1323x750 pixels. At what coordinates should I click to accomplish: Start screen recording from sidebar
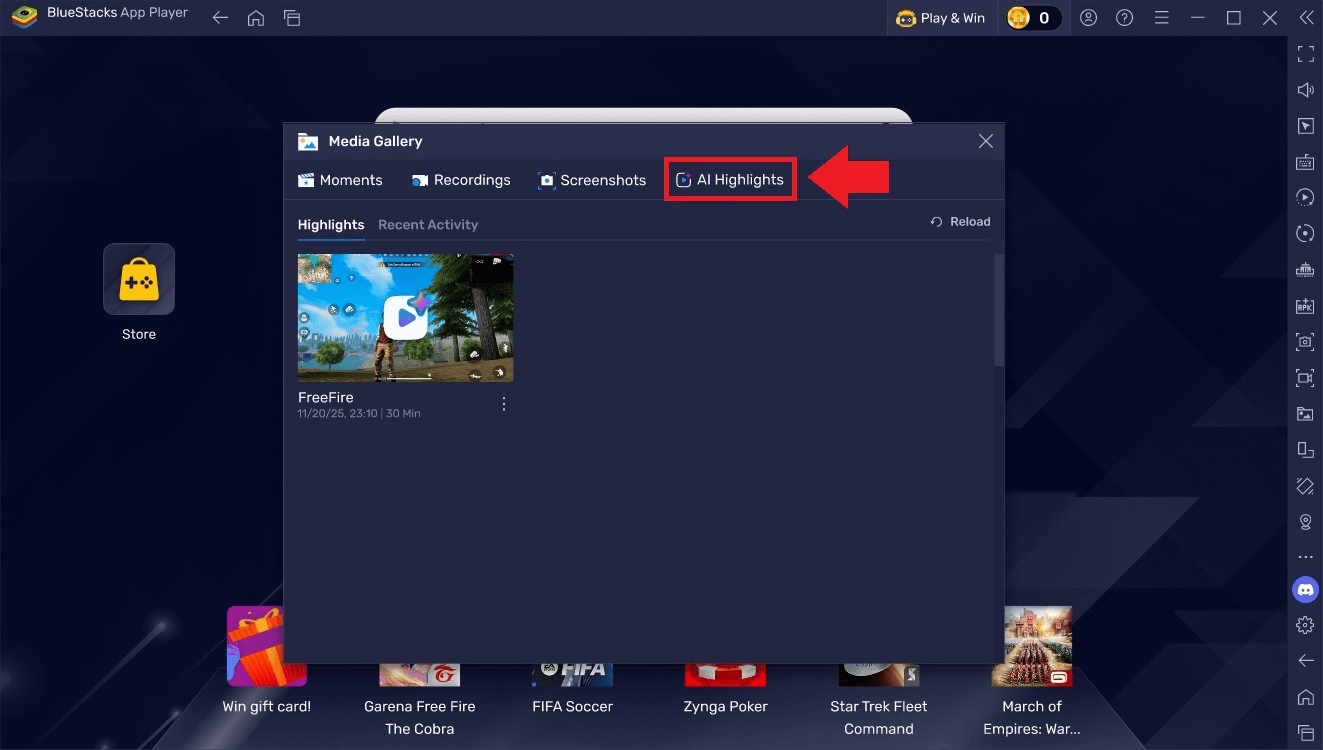coord(1305,378)
